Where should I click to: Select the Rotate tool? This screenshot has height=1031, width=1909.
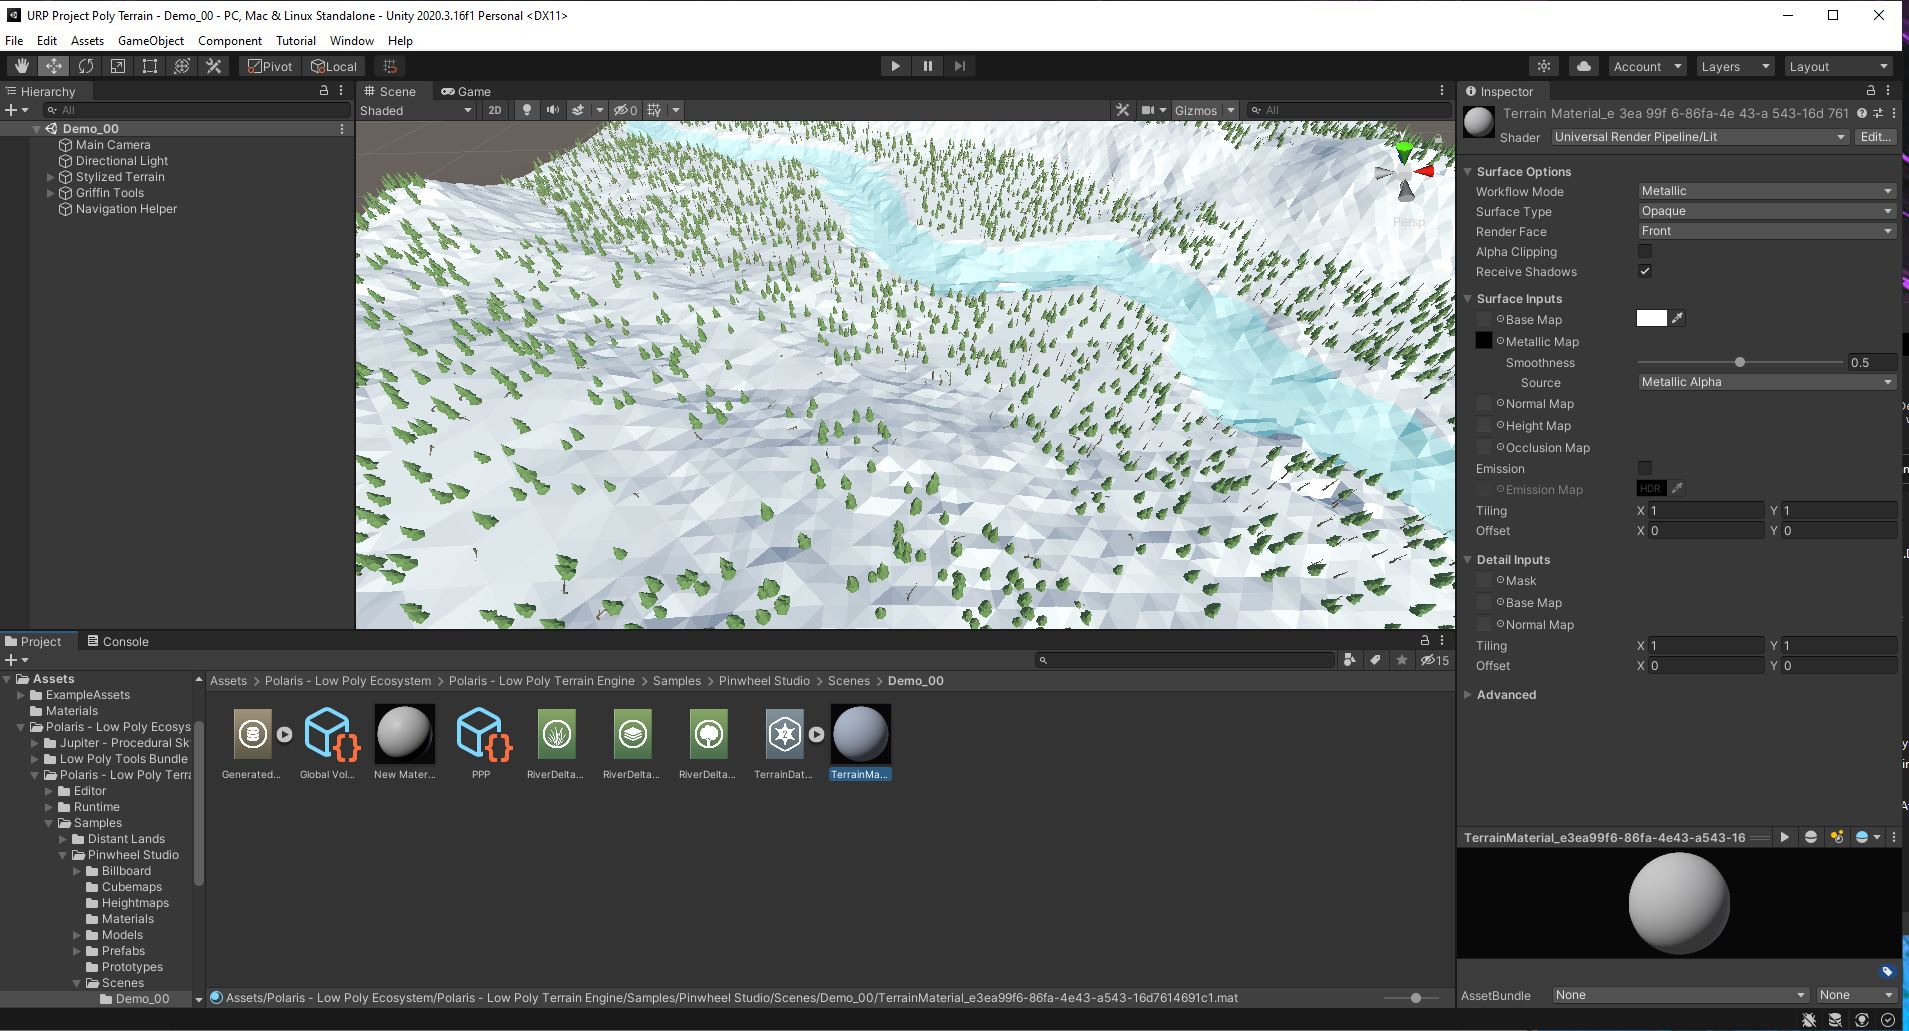86,66
